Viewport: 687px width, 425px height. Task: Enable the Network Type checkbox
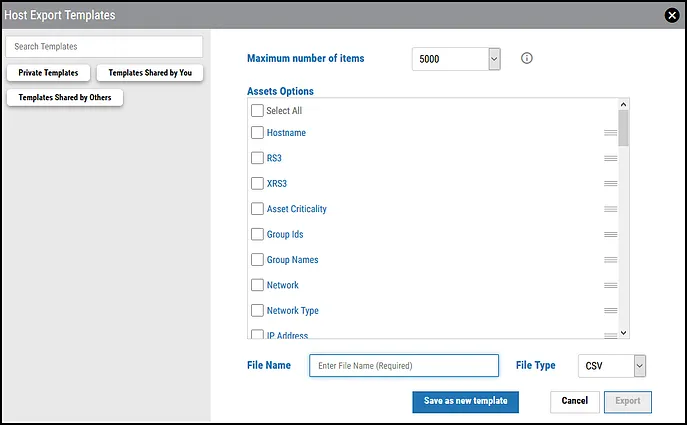pos(257,310)
